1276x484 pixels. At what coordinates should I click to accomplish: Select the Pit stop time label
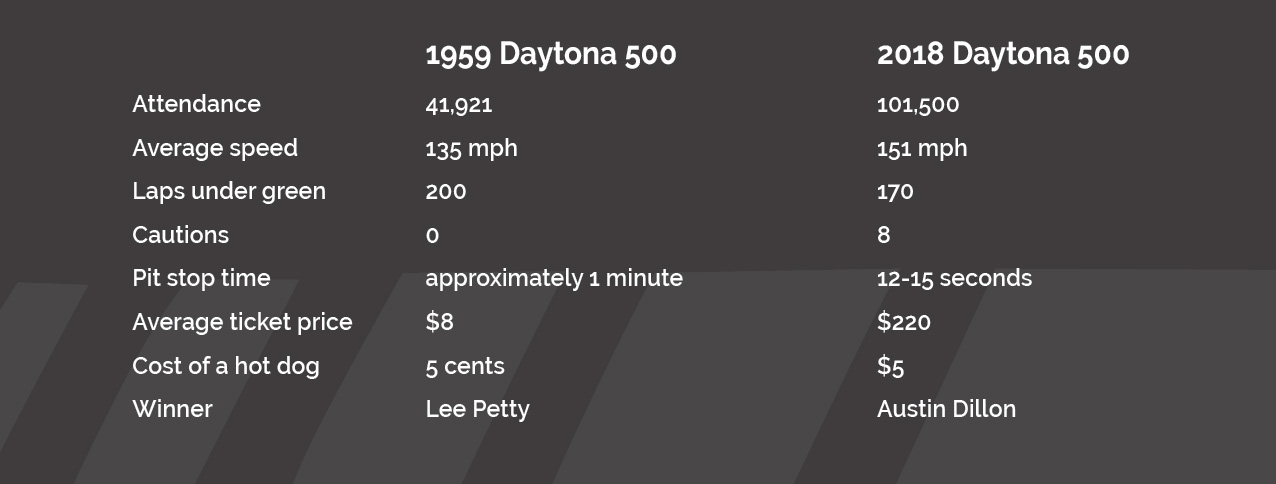pyautogui.click(x=201, y=278)
